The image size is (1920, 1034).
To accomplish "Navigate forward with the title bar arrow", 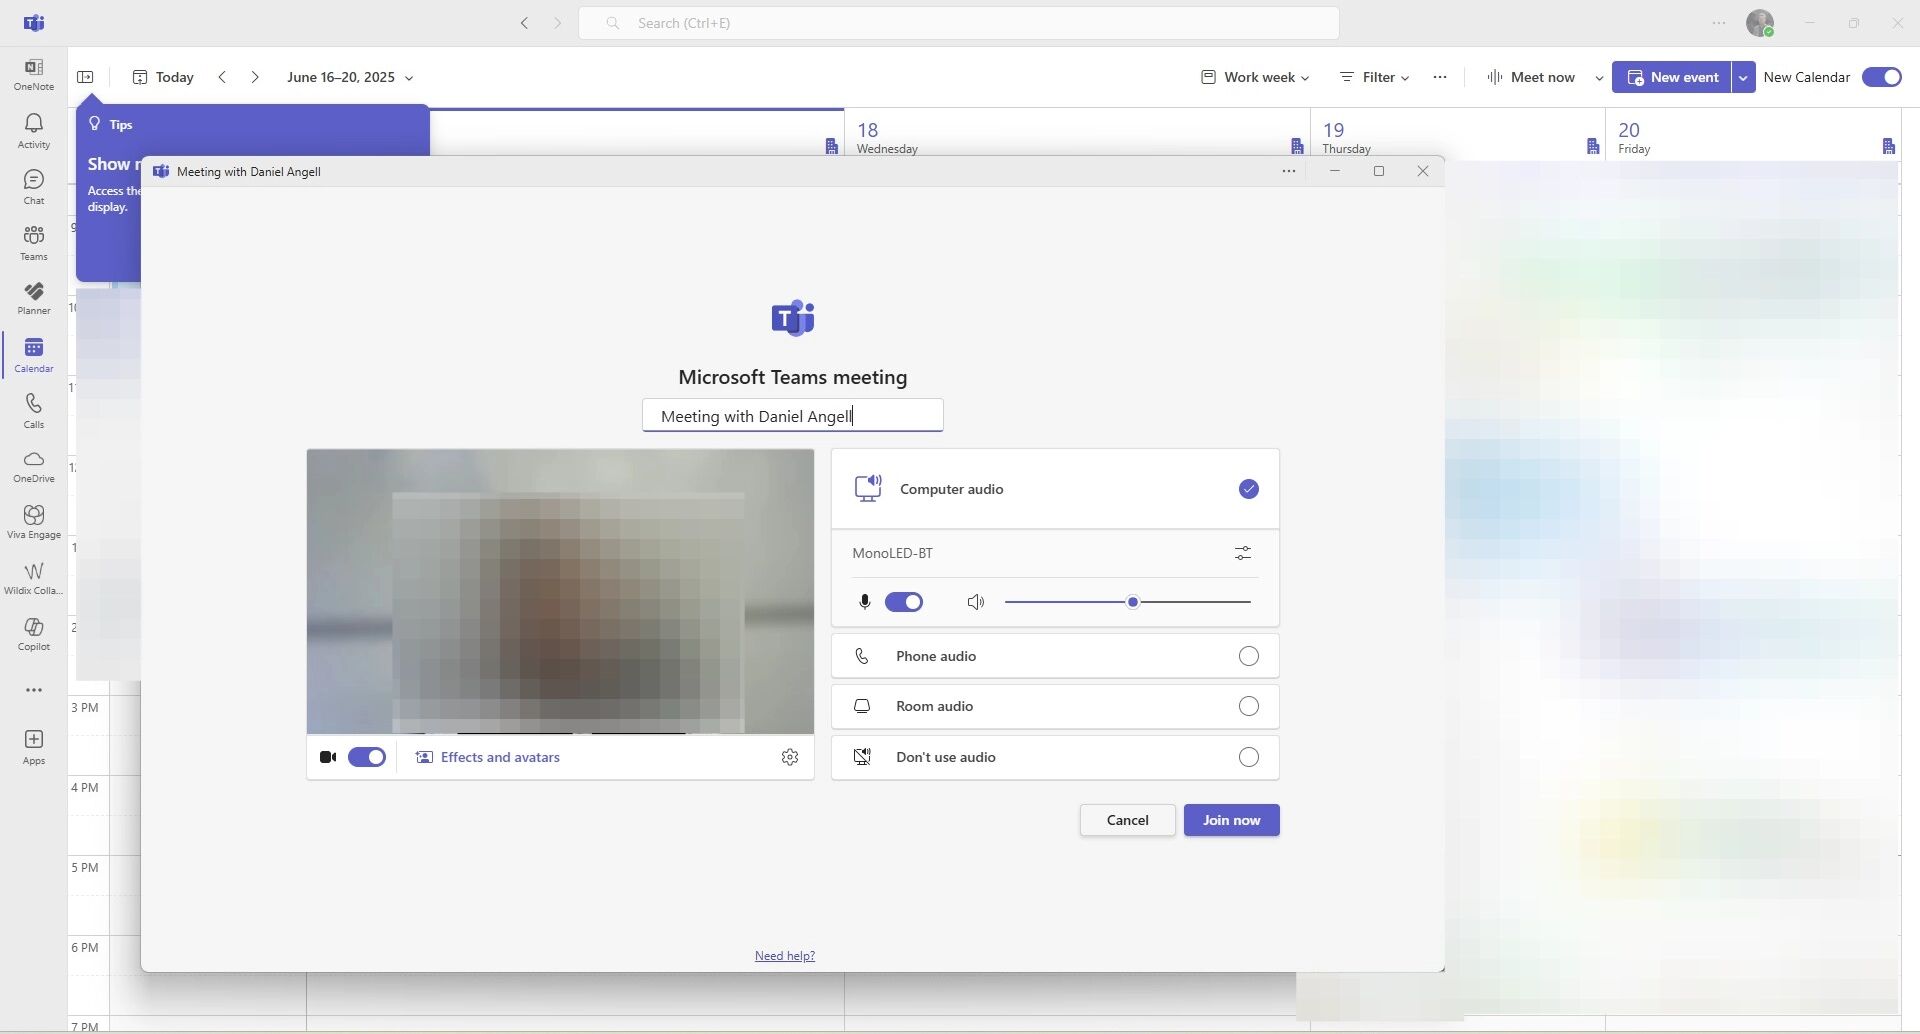I will tap(558, 23).
